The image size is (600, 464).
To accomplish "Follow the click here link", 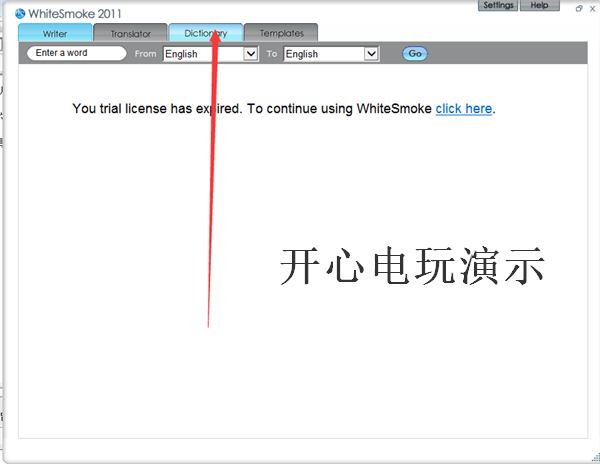I will tap(464, 109).
